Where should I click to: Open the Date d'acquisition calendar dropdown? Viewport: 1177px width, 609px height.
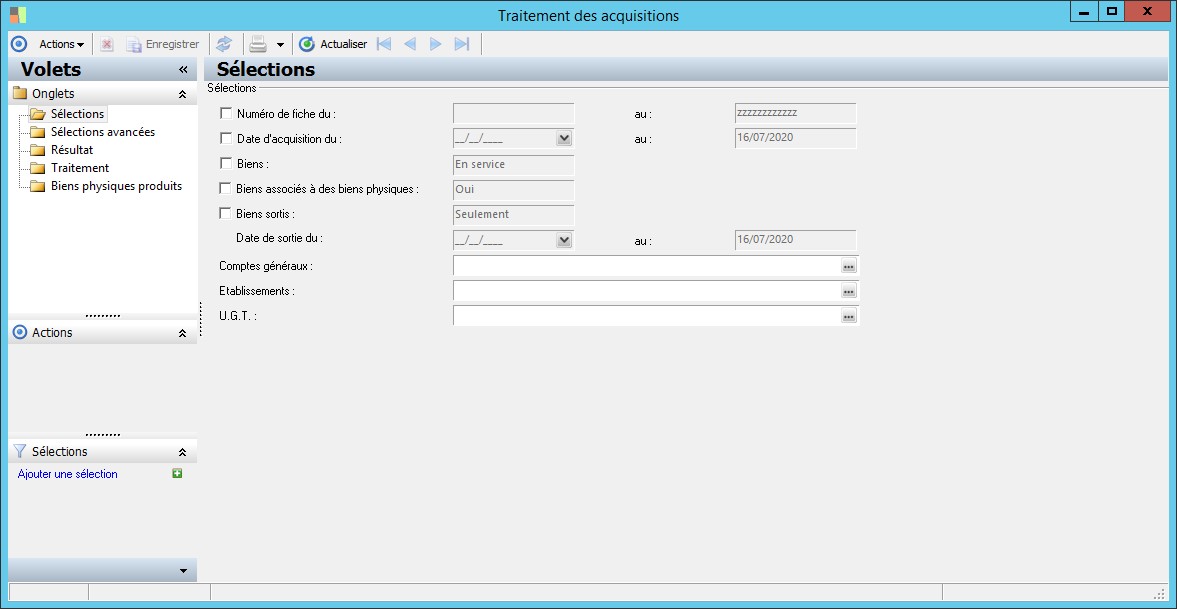pos(564,138)
